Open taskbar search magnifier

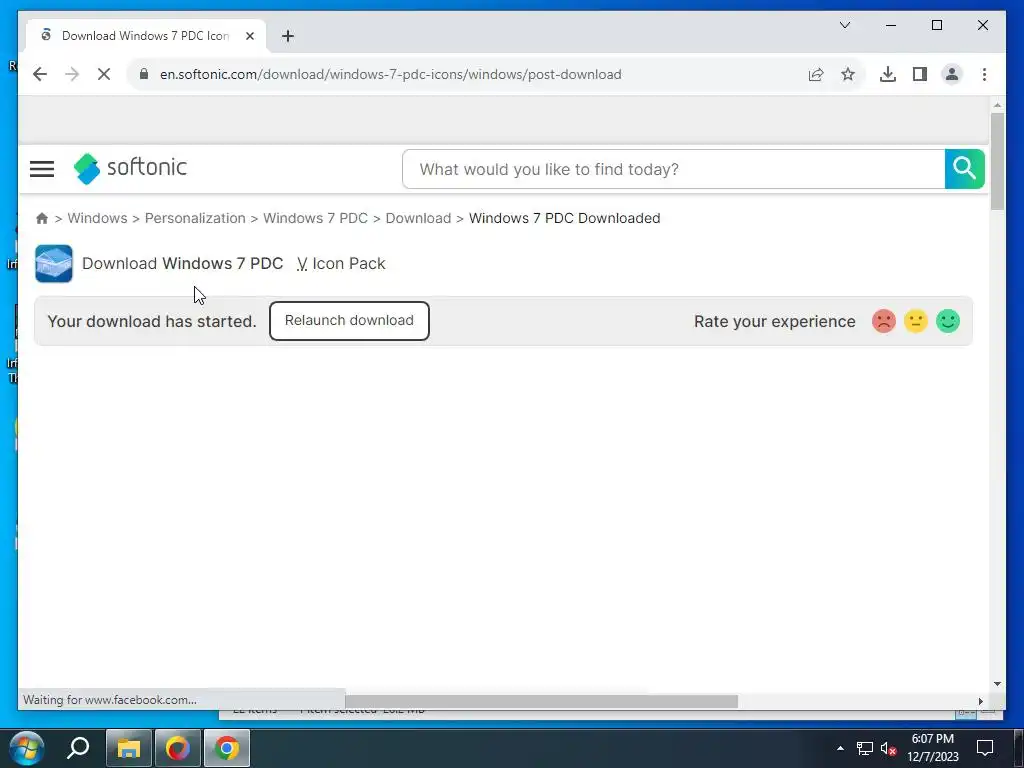(78, 748)
